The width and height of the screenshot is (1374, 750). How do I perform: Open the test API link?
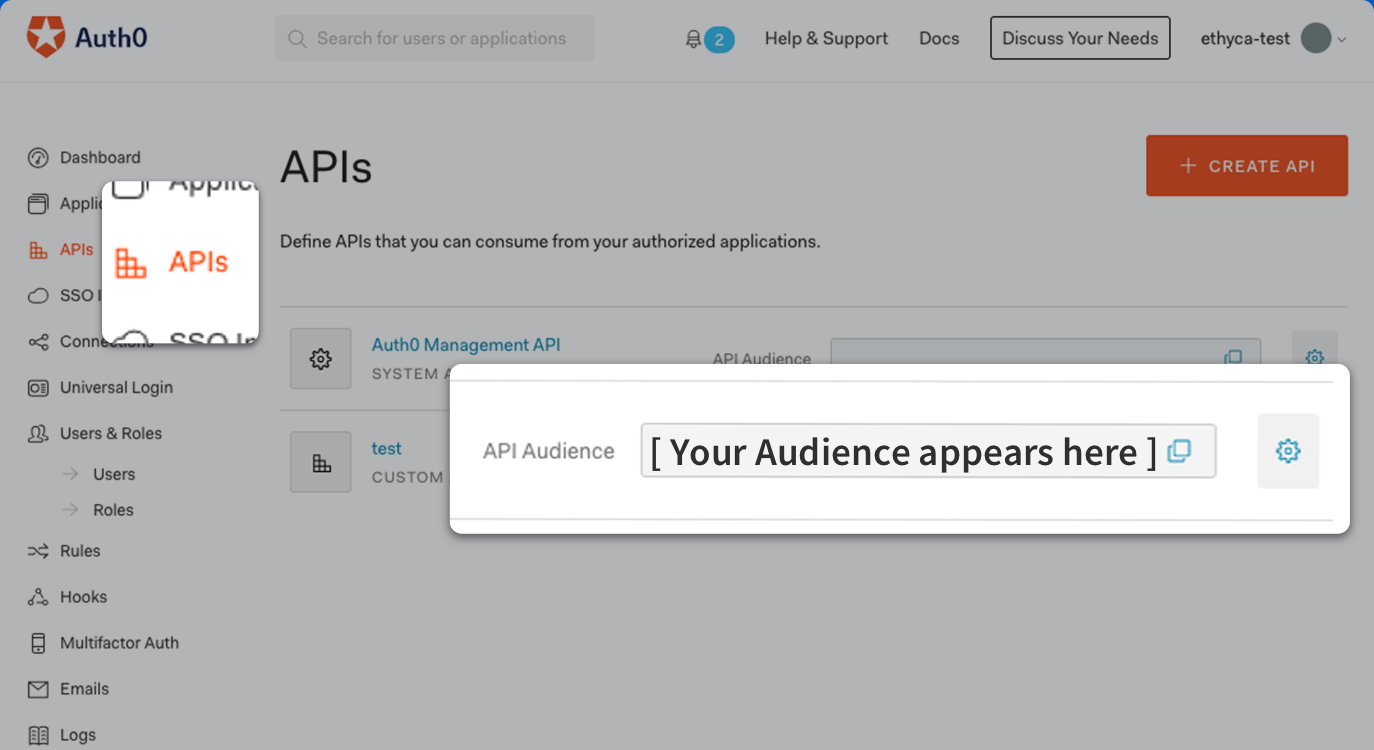click(387, 448)
